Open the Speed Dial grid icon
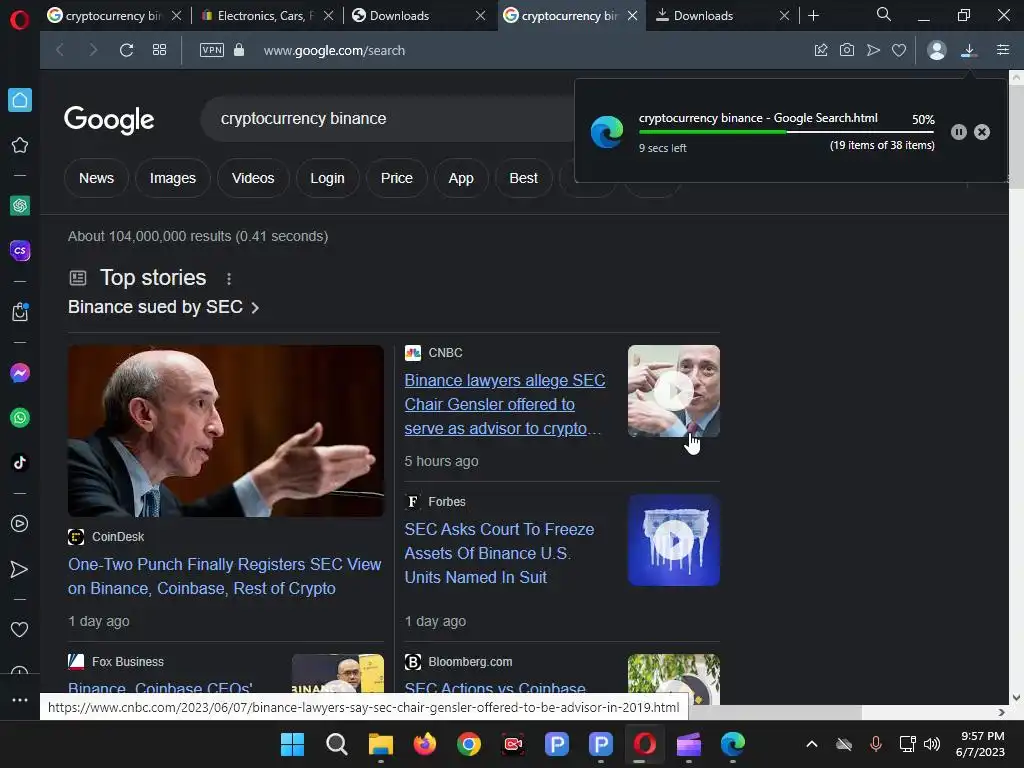1024x768 pixels. [x=159, y=50]
